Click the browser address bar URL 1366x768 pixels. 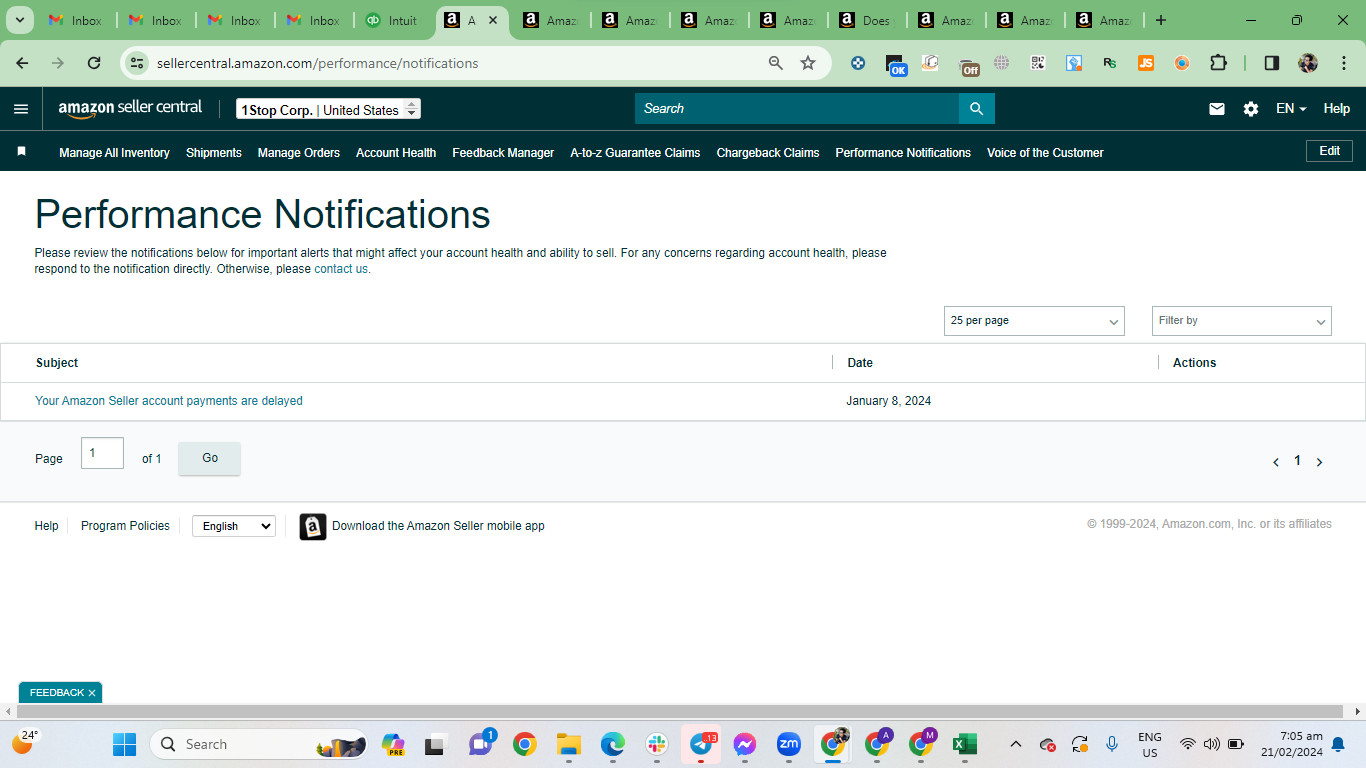318,63
